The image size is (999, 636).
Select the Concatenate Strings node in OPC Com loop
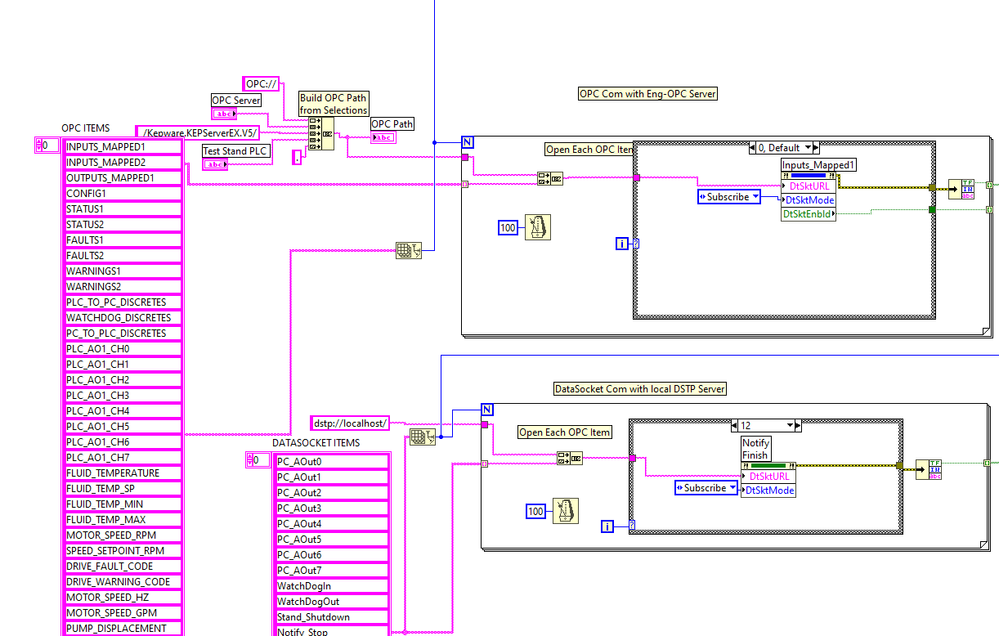click(550, 178)
